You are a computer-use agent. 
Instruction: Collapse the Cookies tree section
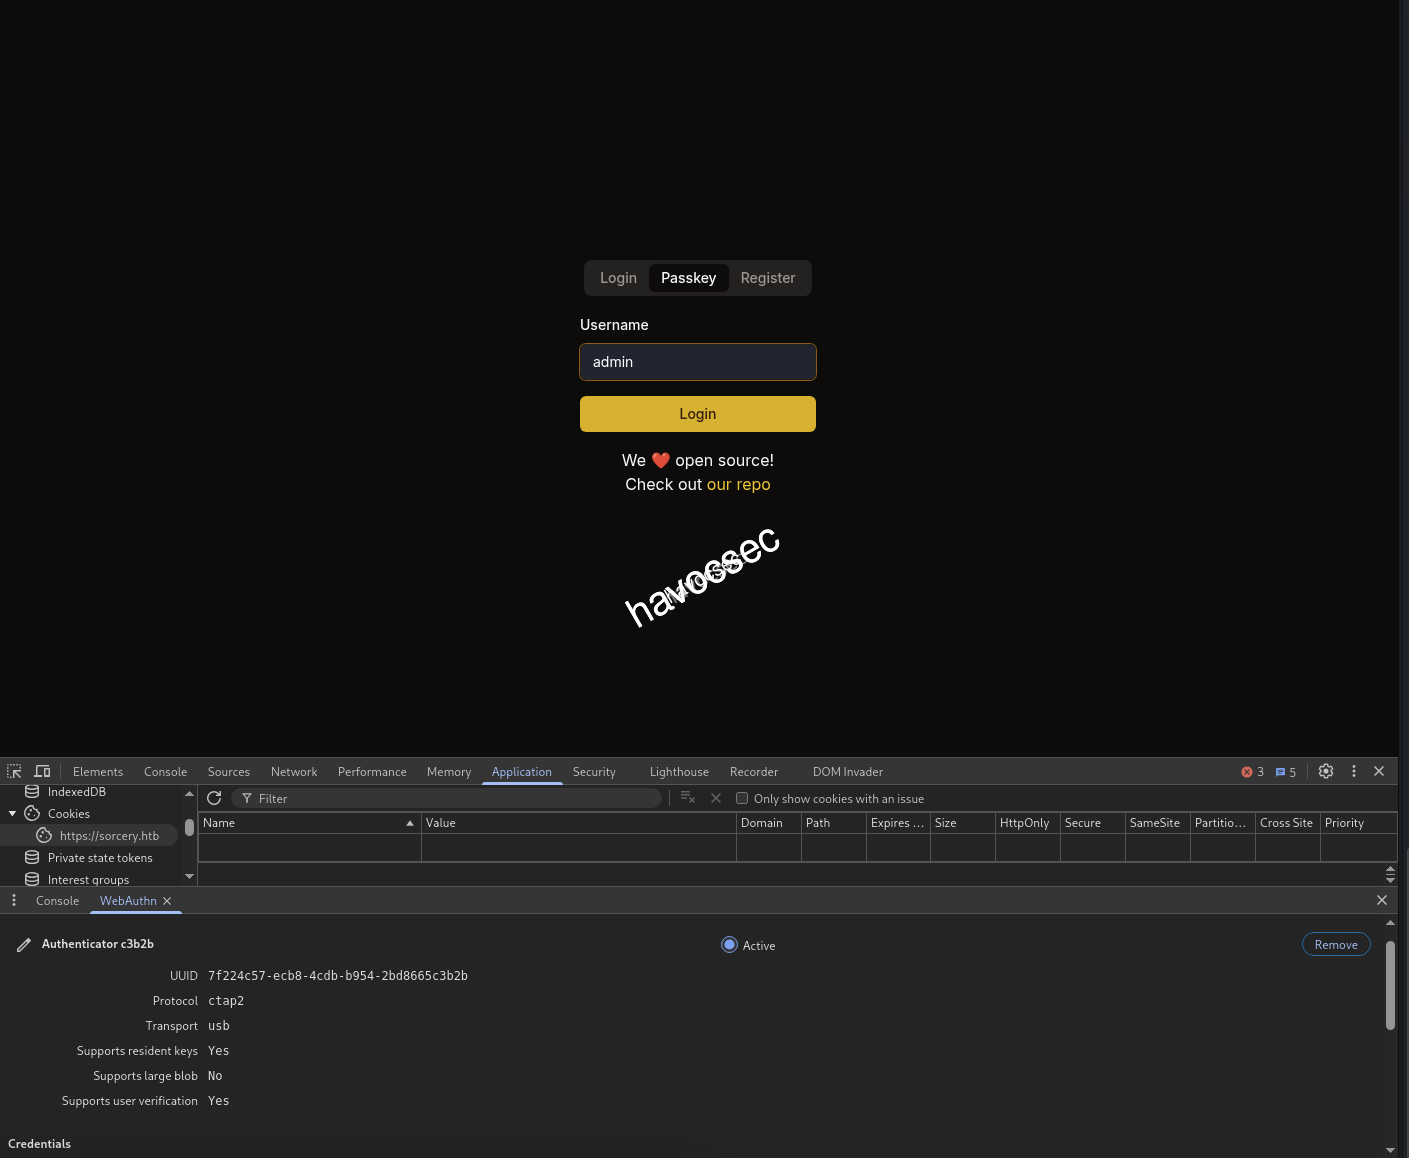pos(12,813)
